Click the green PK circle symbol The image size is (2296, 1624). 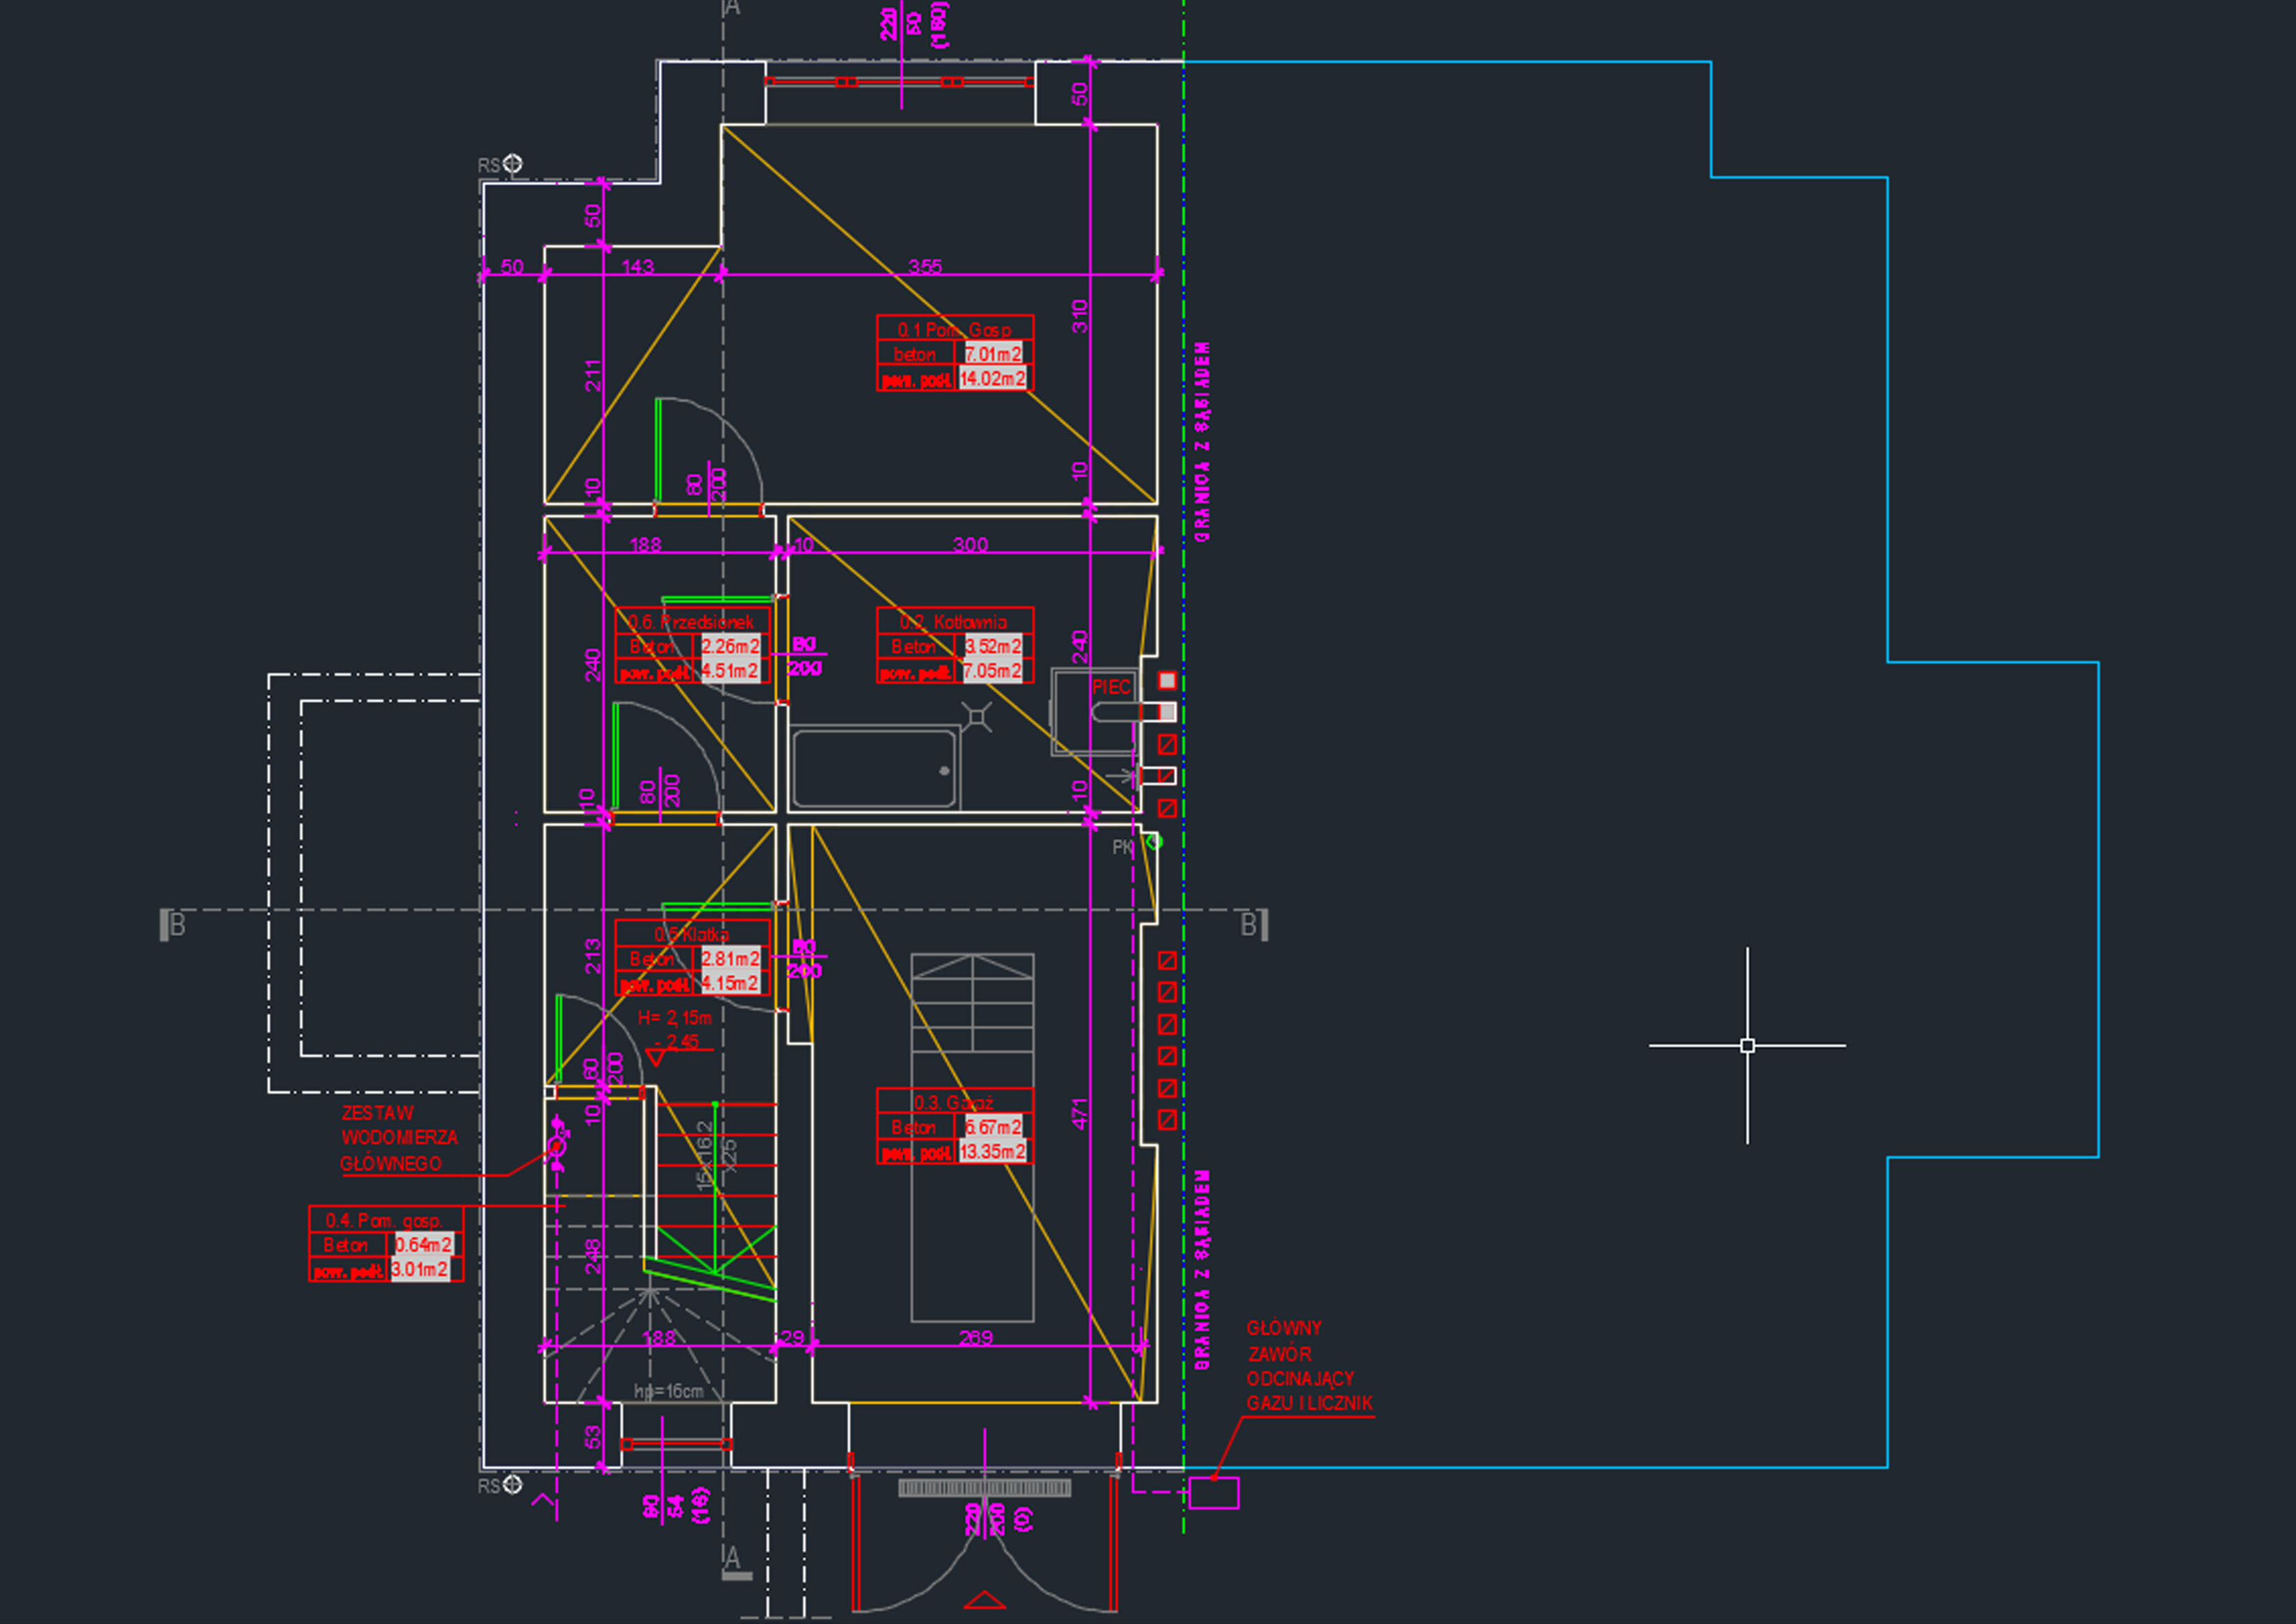pyautogui.click(x=1154, y=842)
